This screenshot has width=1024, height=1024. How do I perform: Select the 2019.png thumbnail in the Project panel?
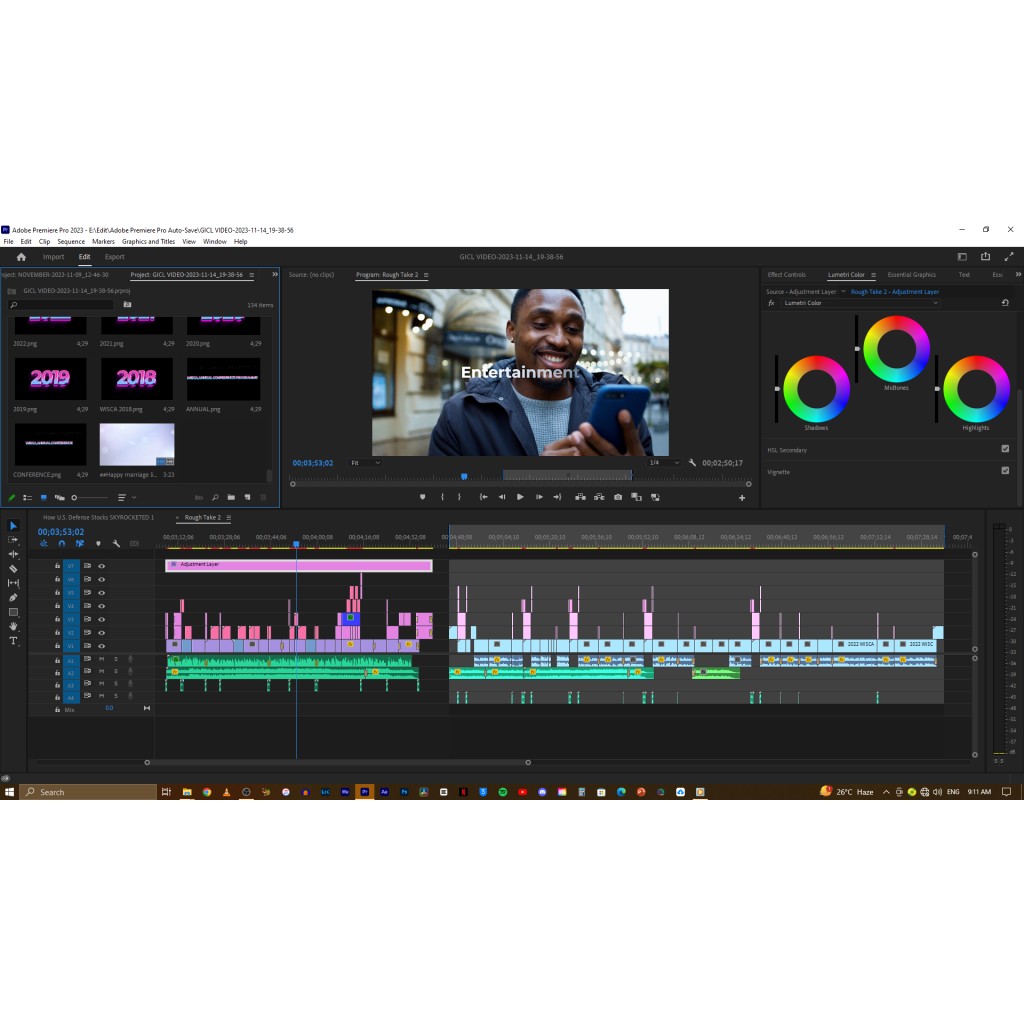point(50,380)
